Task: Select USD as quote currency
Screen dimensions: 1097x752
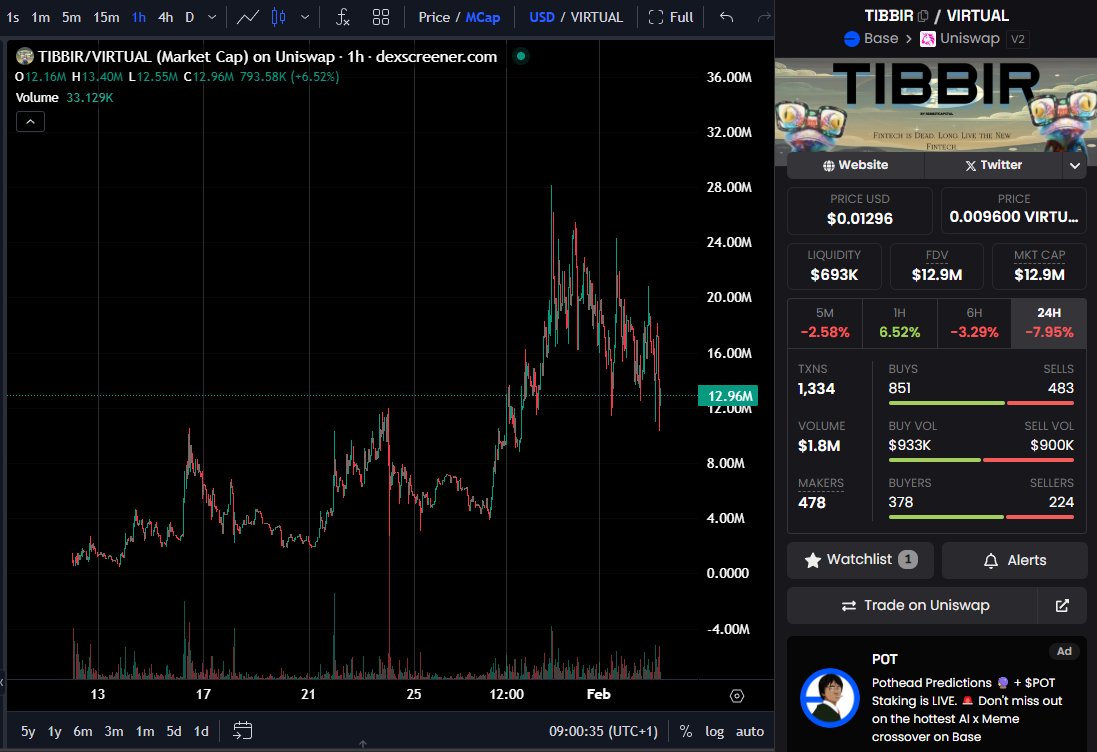Action: (542, 17)
